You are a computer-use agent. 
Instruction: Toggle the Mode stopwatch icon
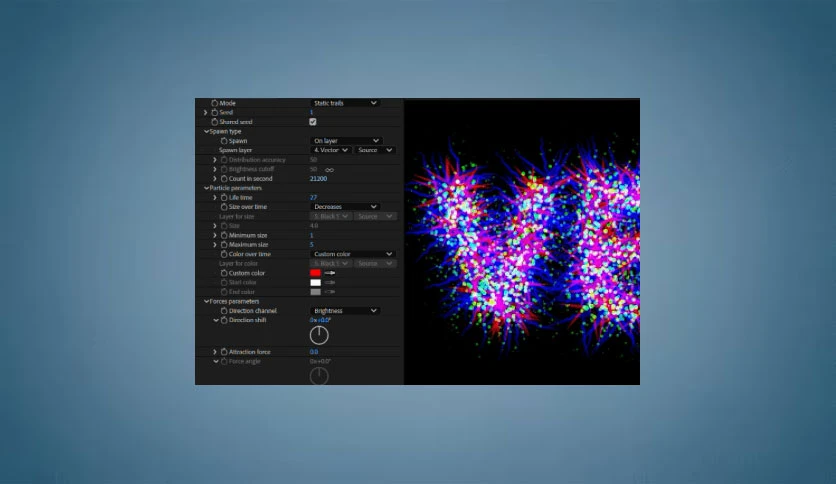pyautogui.click(x=214, y=103)
